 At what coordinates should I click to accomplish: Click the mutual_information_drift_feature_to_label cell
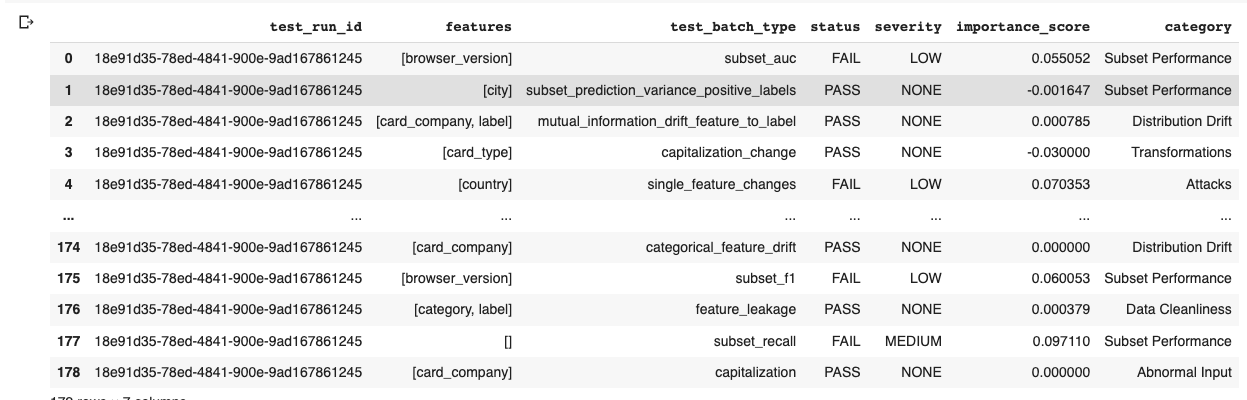coord(667,121)
